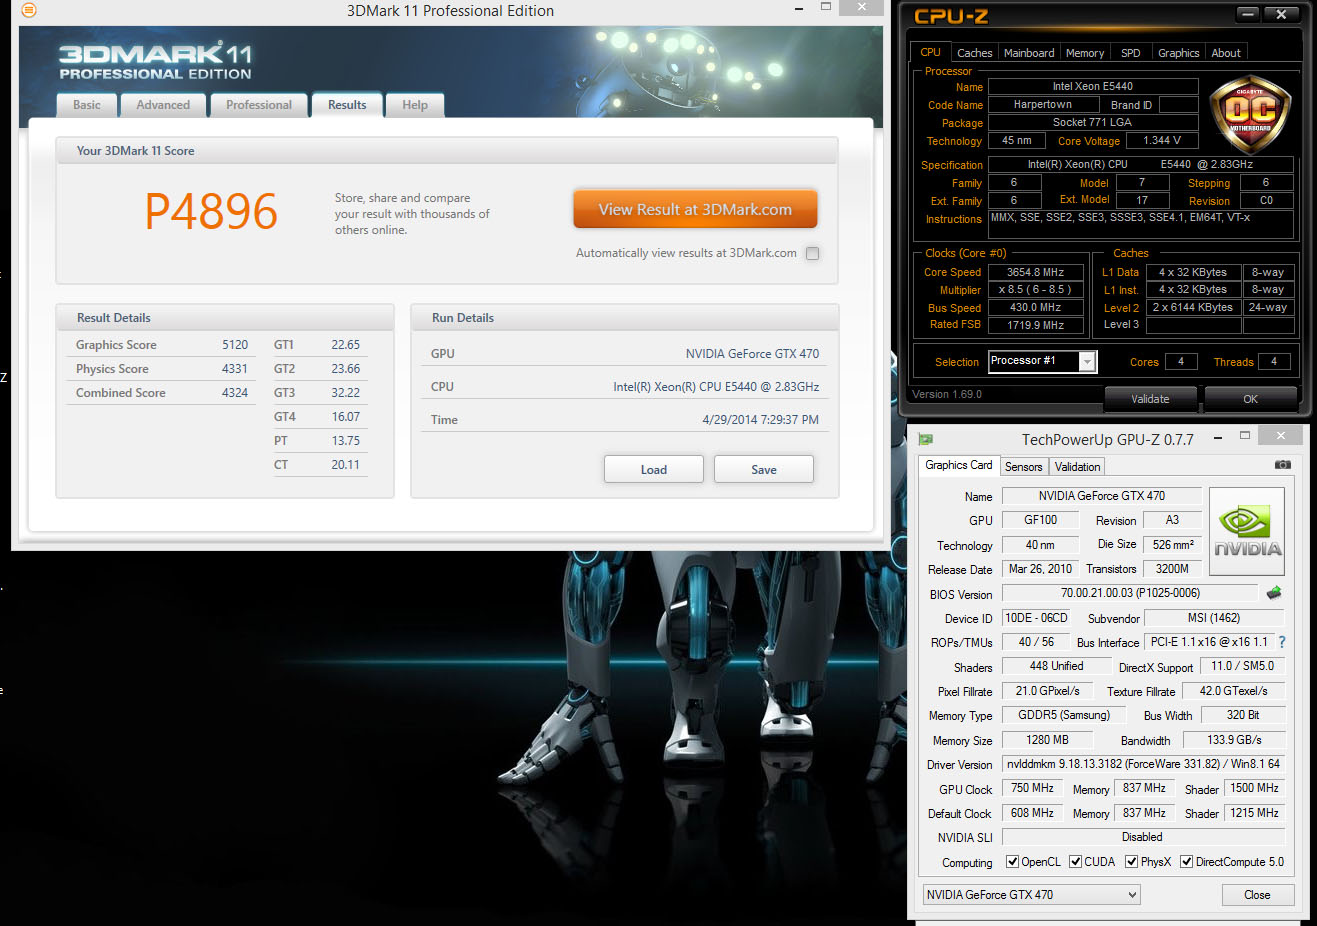Save the GPU BIOS using the chip icon

coord(1274,593)
